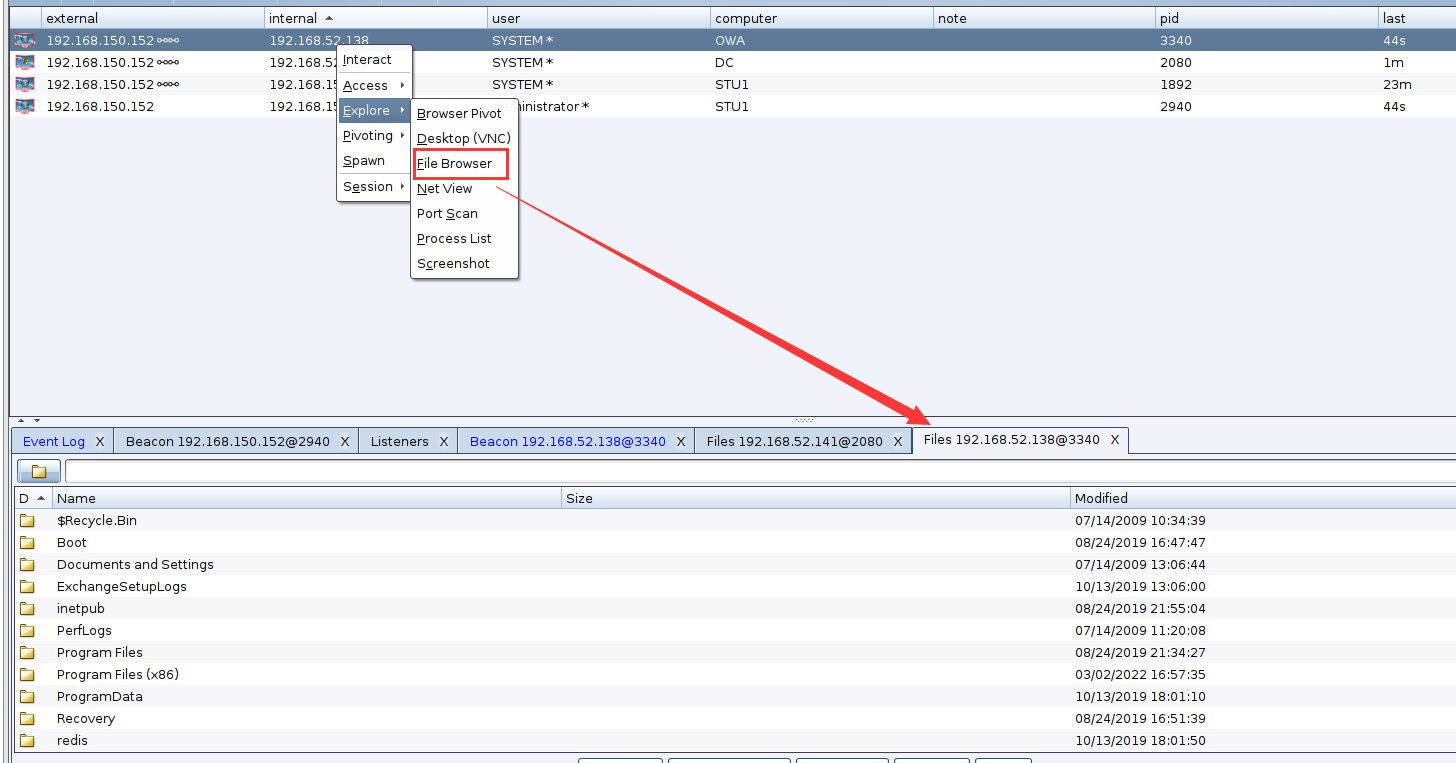Sort sessions by the pid column header
Viewport: 1456px width, 763px height.
[1266, 18]
